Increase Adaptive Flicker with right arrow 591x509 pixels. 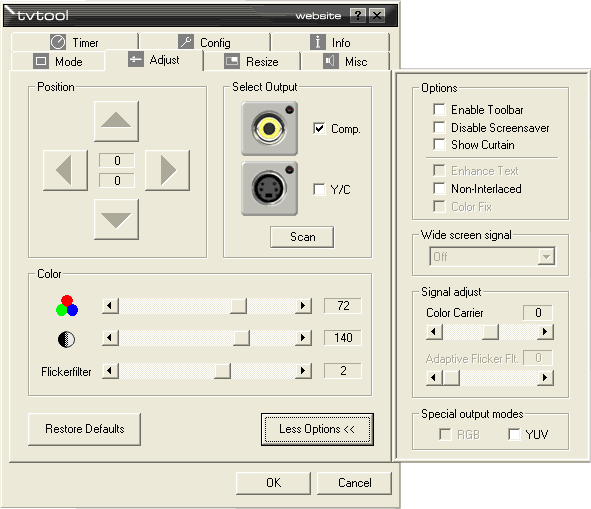545,377
